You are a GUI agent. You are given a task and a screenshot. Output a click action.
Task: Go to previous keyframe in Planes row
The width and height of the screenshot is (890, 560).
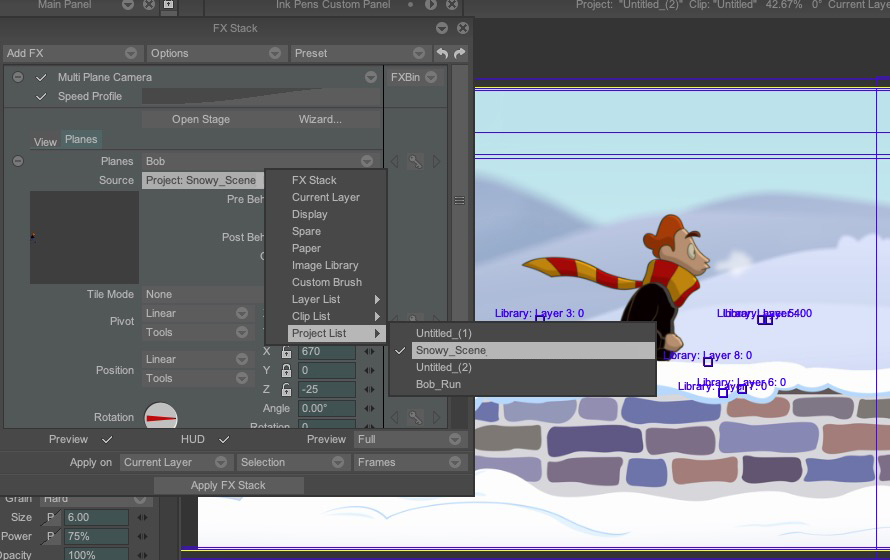(395, 162)
